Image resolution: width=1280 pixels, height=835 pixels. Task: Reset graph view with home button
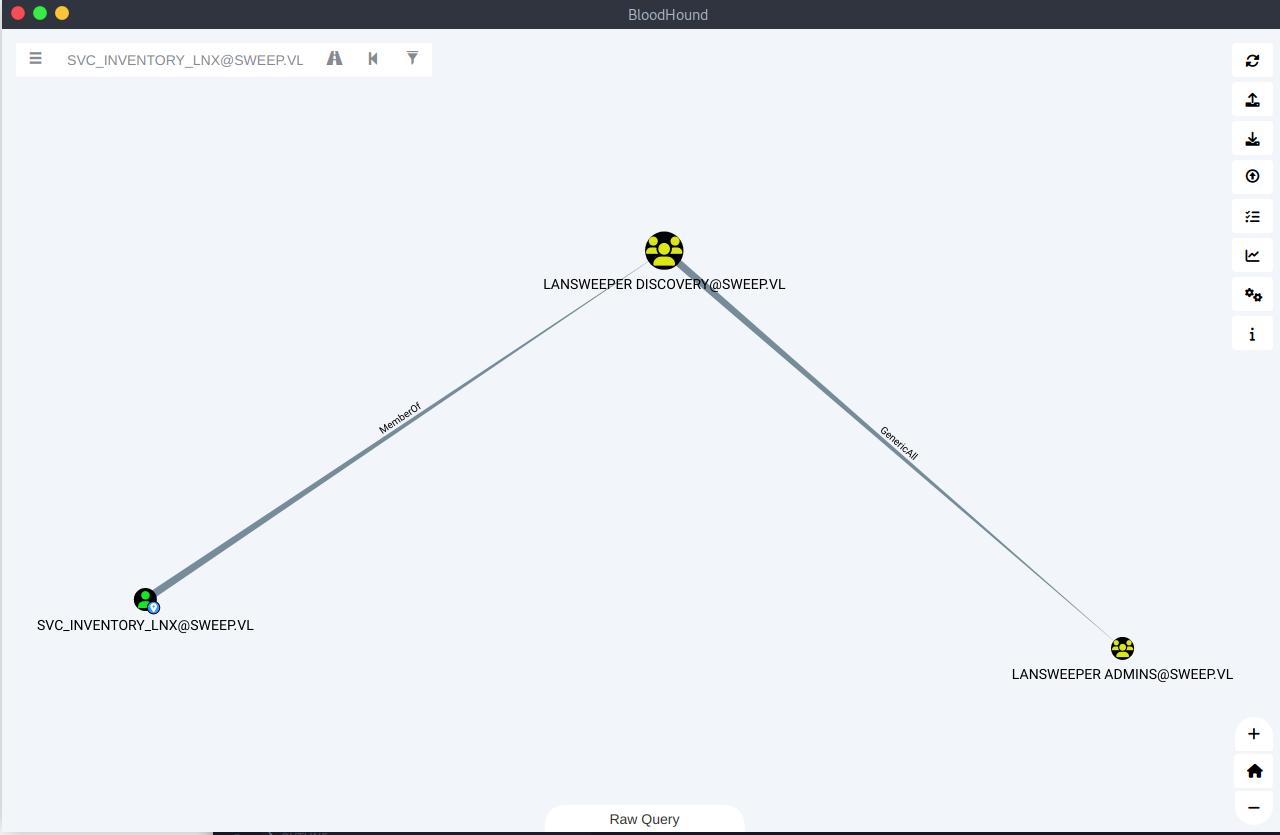pos(1254,771)
